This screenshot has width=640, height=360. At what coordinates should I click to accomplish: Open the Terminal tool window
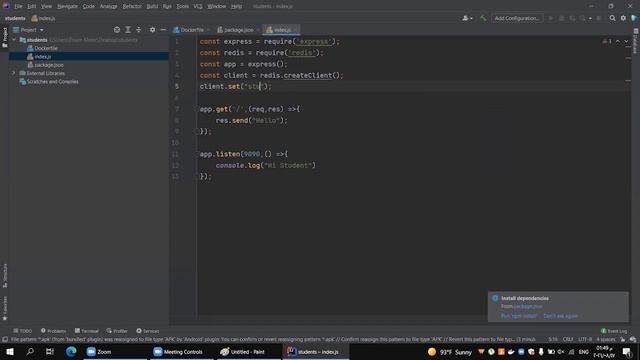coord(87,331)
